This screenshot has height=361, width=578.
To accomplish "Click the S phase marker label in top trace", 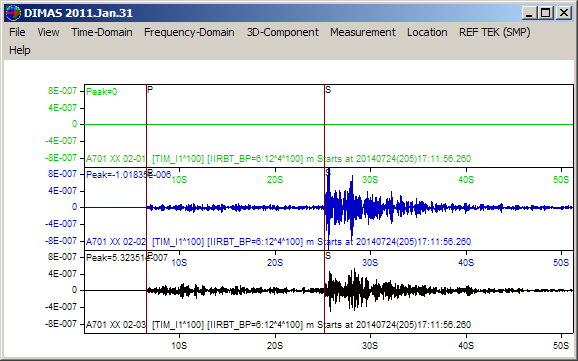I will pyautogui.click(x=328, y=90).
